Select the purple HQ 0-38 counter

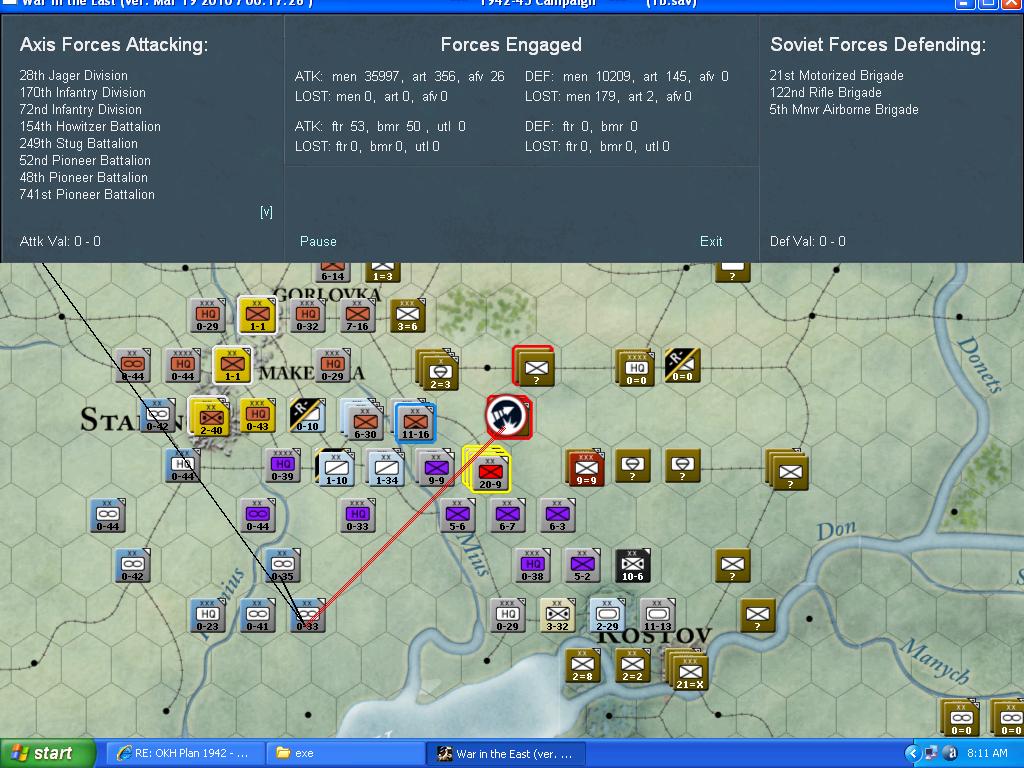[x=532, y=565]
